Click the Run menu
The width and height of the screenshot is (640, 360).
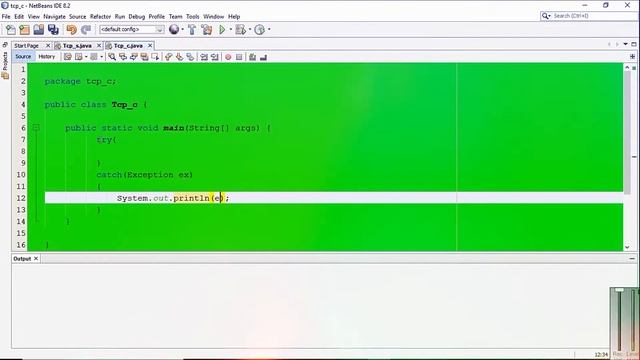pos(120,16)
